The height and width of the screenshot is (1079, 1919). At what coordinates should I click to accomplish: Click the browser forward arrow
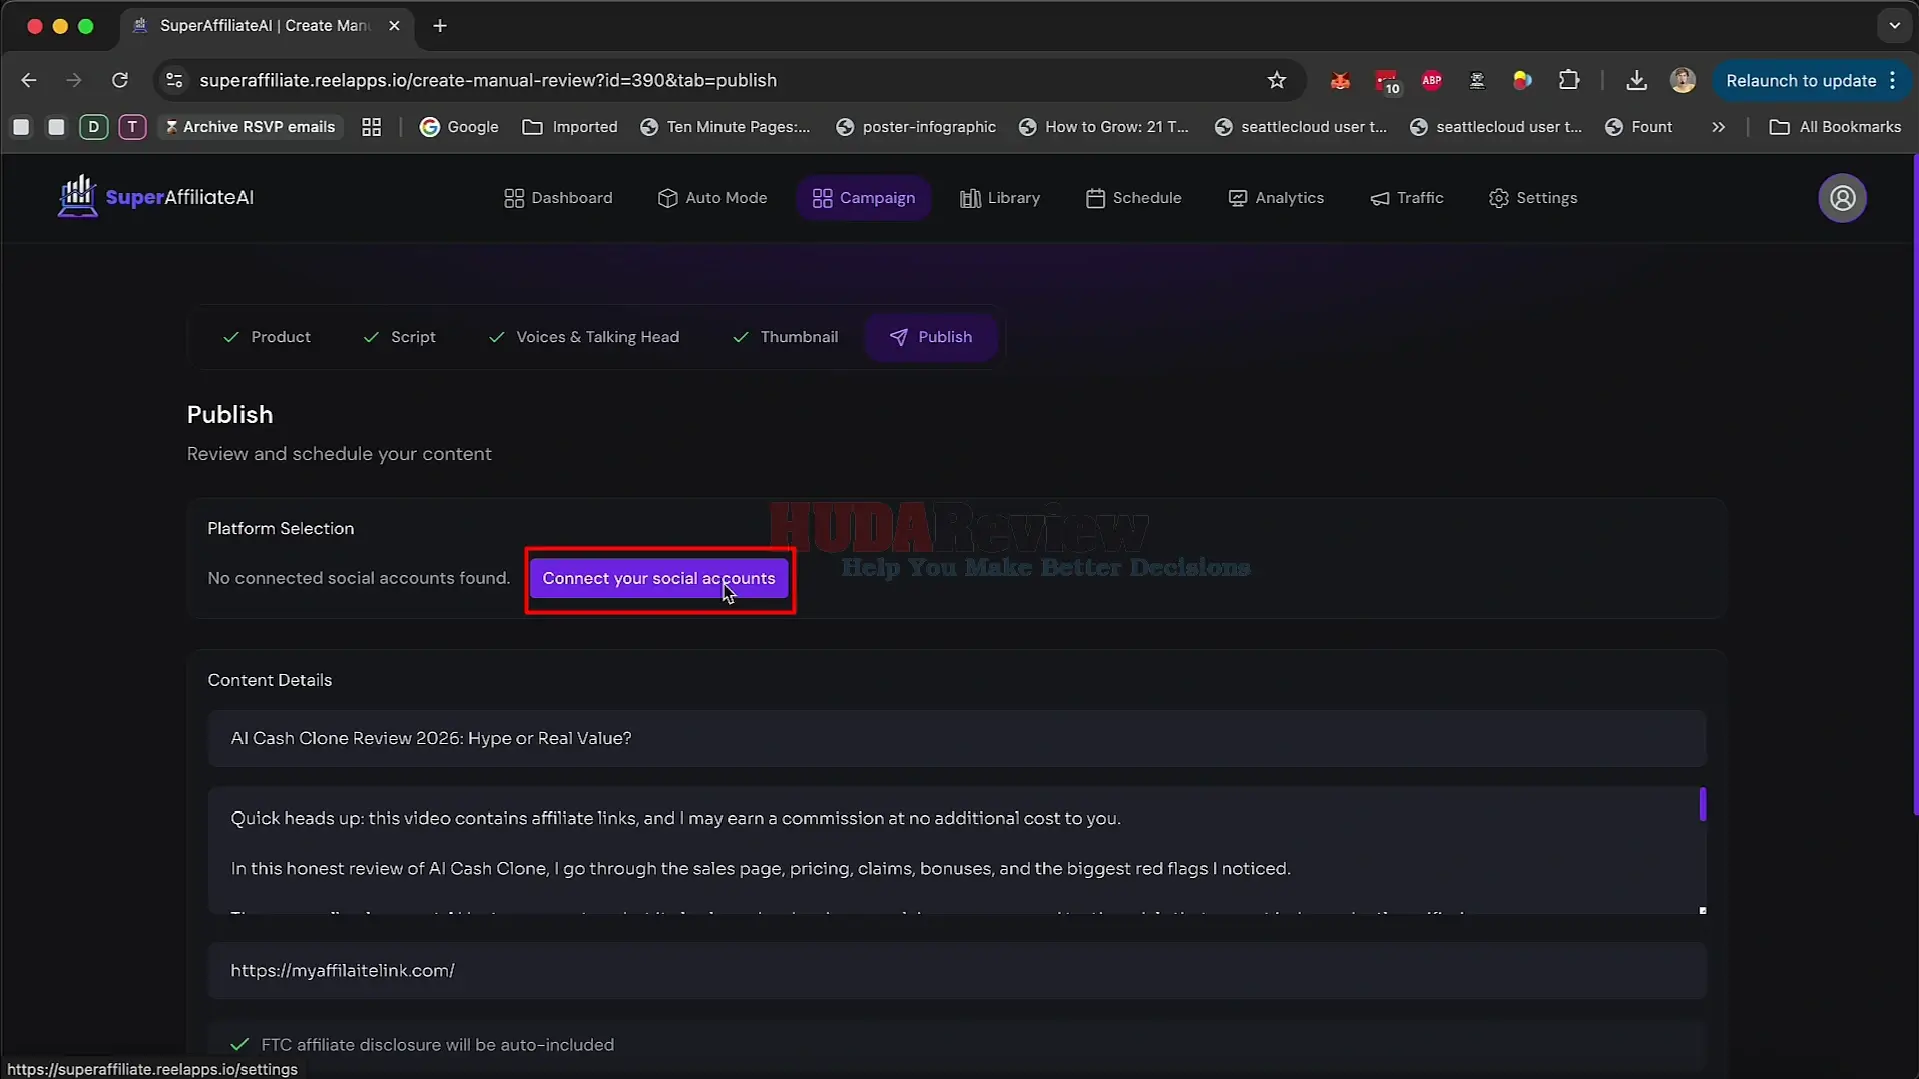coord(74,80)
